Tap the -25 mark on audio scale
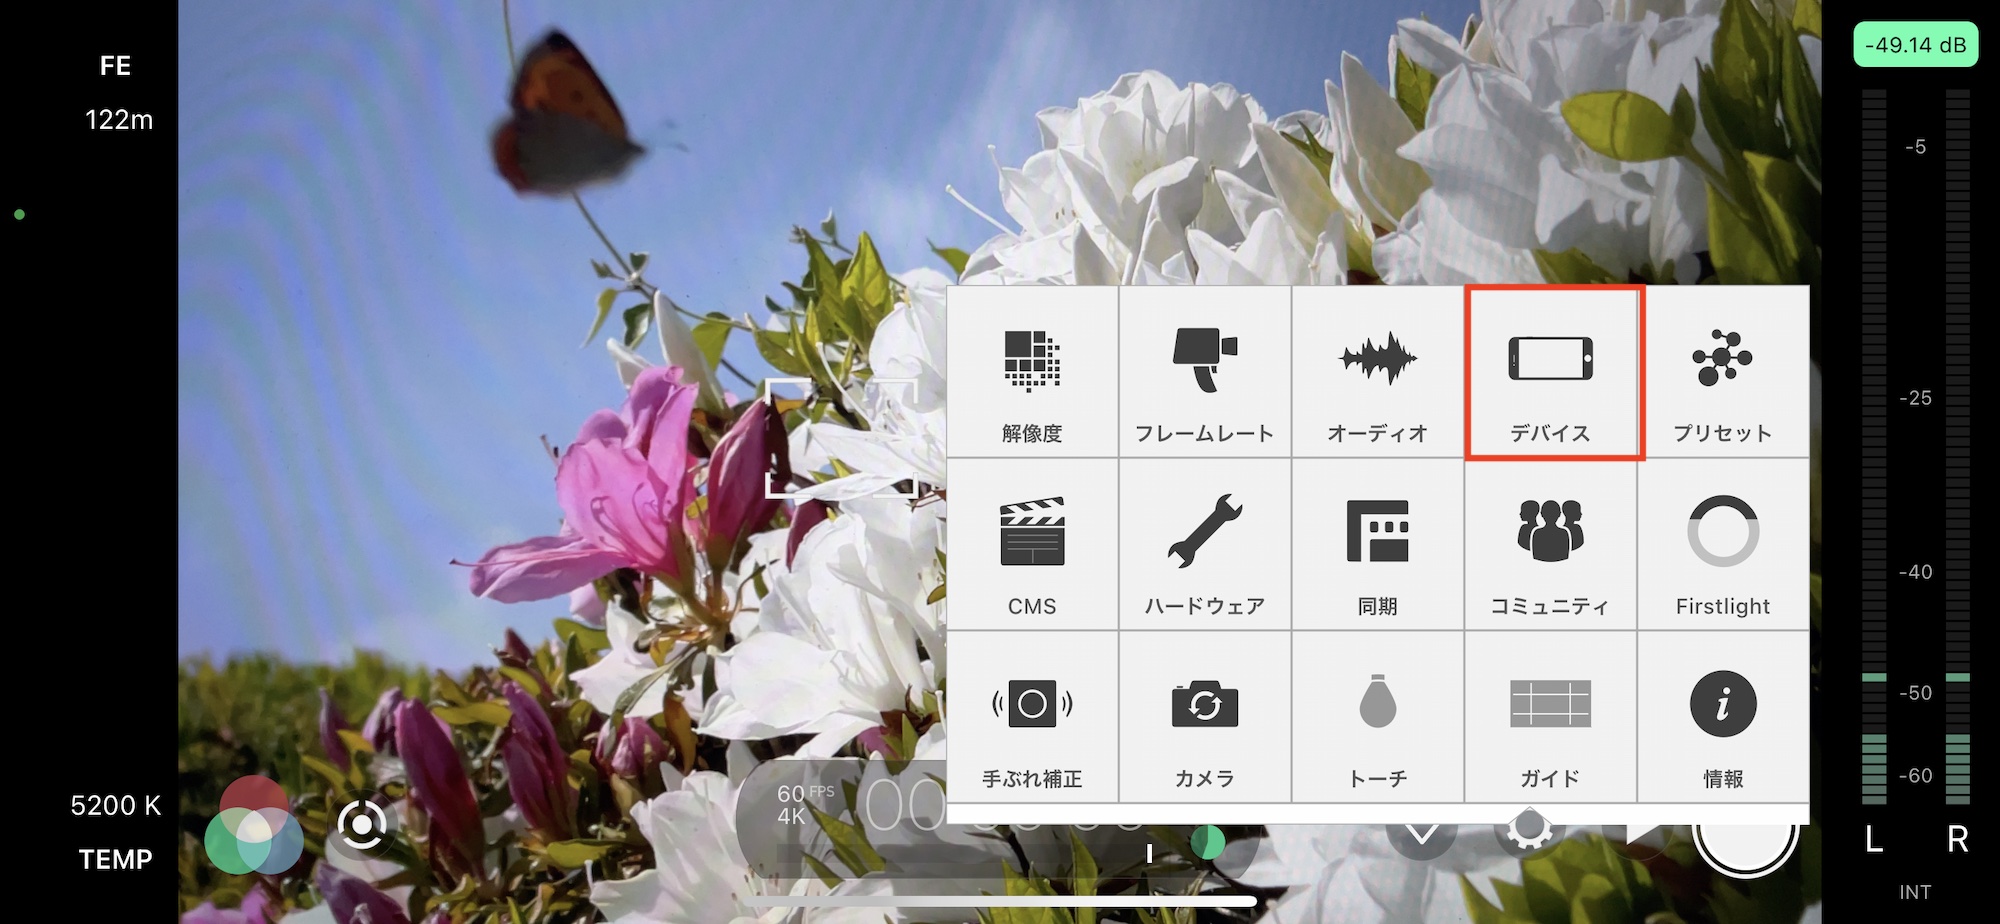This screenshot has width=2000, height=924. point(1915,398)
